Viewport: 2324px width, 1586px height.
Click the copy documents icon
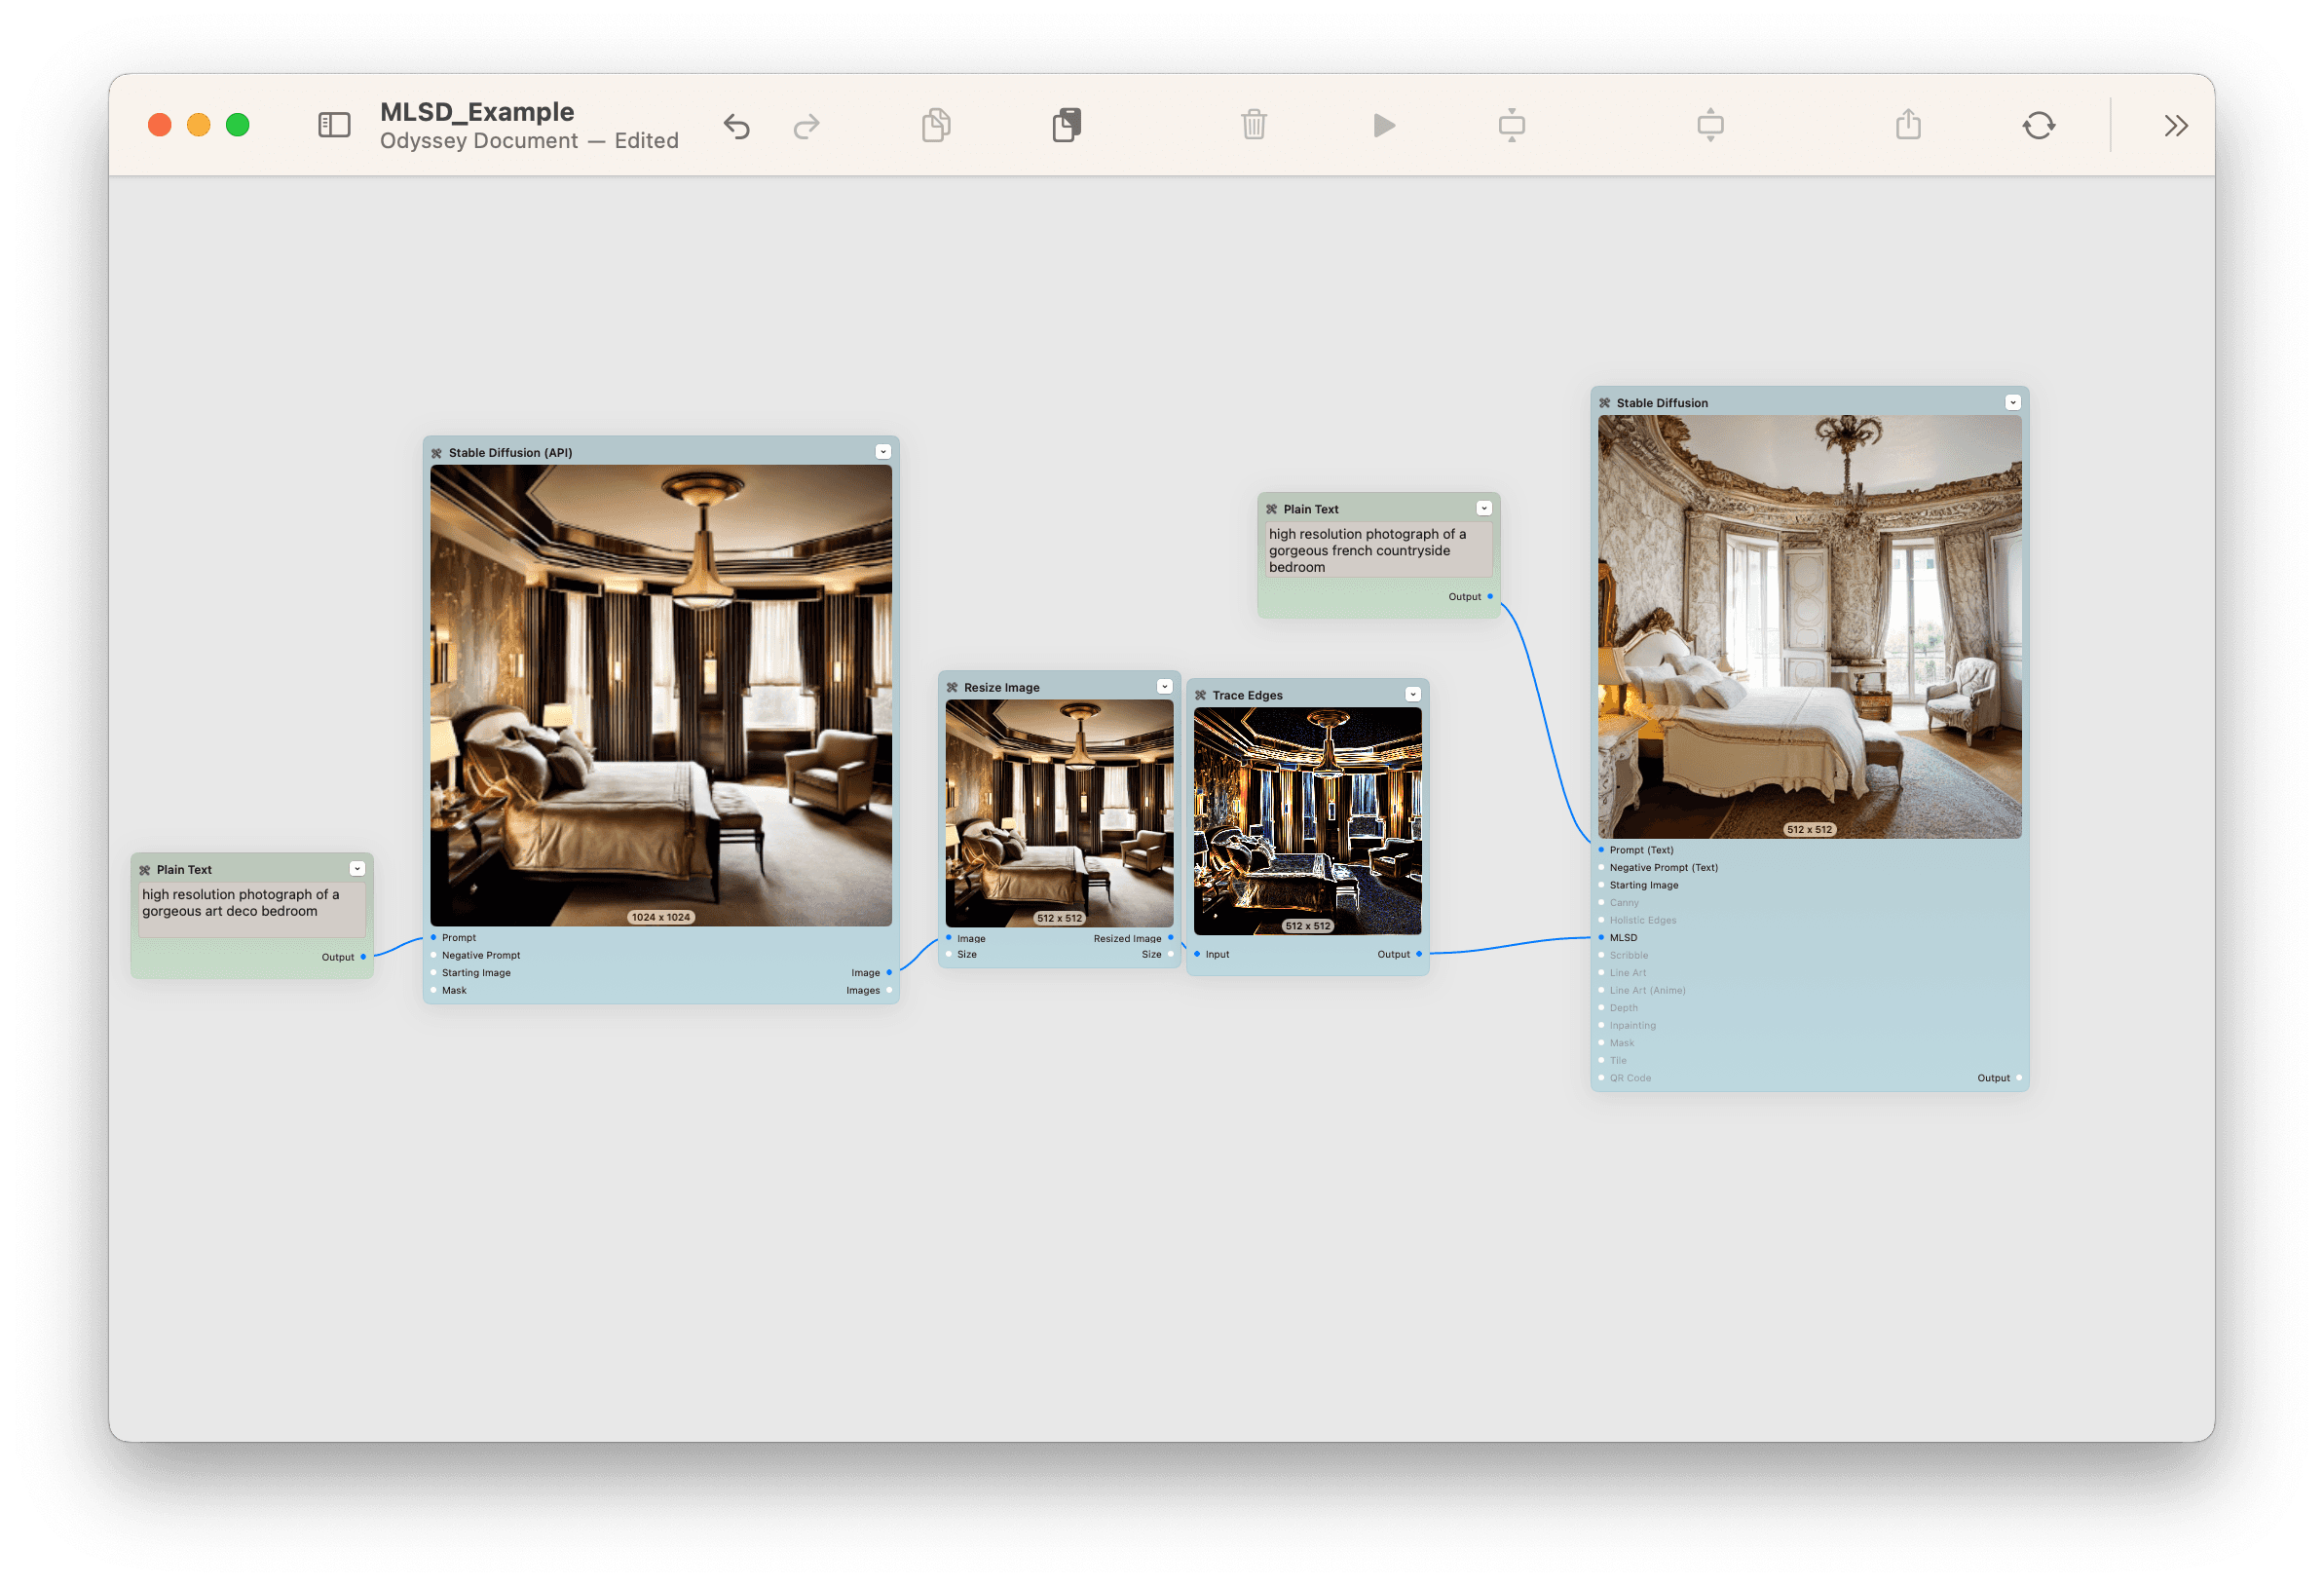click(936, 125)
